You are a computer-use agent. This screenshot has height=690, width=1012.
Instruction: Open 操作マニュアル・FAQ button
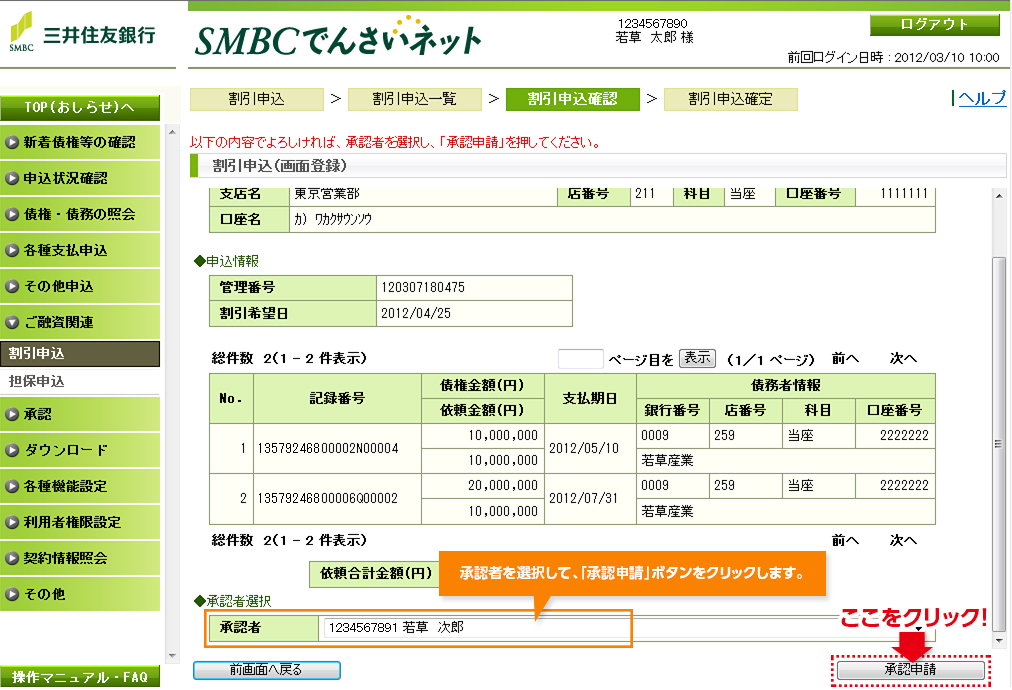click(x=80, y=676)
